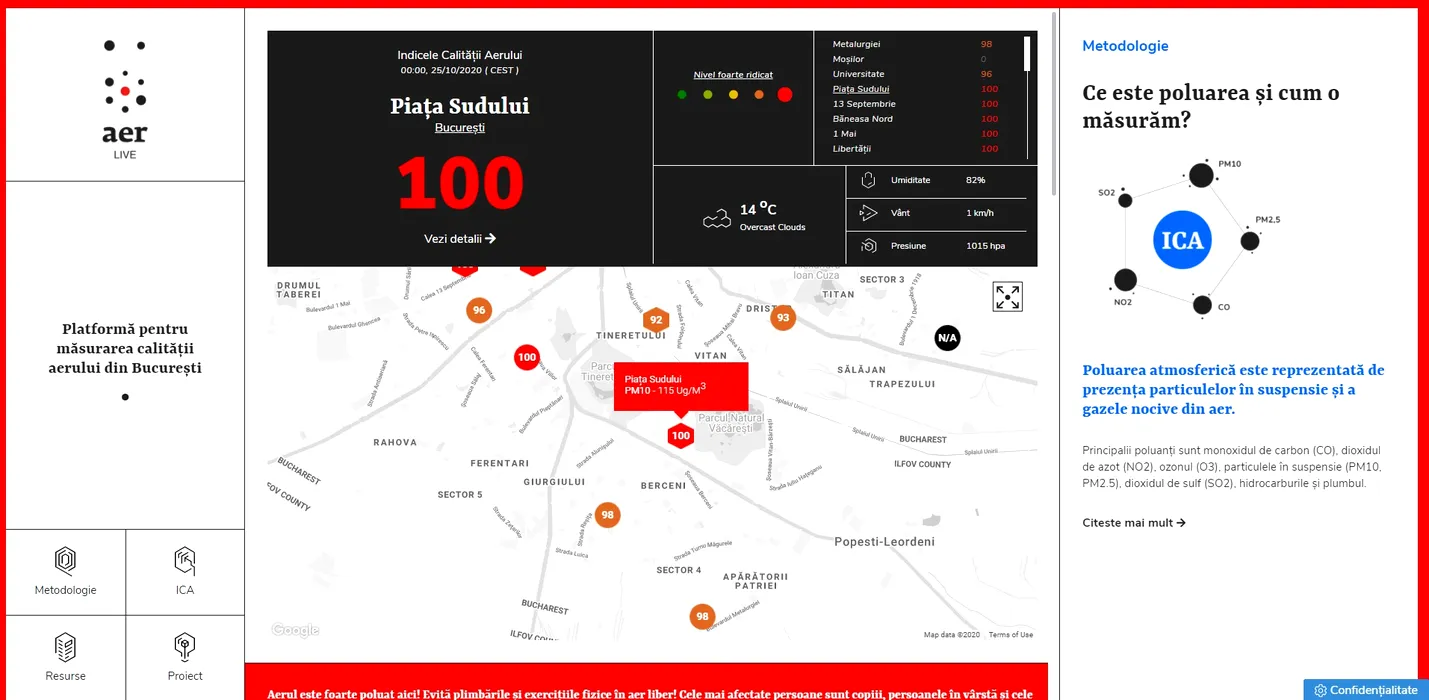Select the 96 orange map marker
Image resolution: width=1429 pixels, height=700 pixels.
[479, 310]
